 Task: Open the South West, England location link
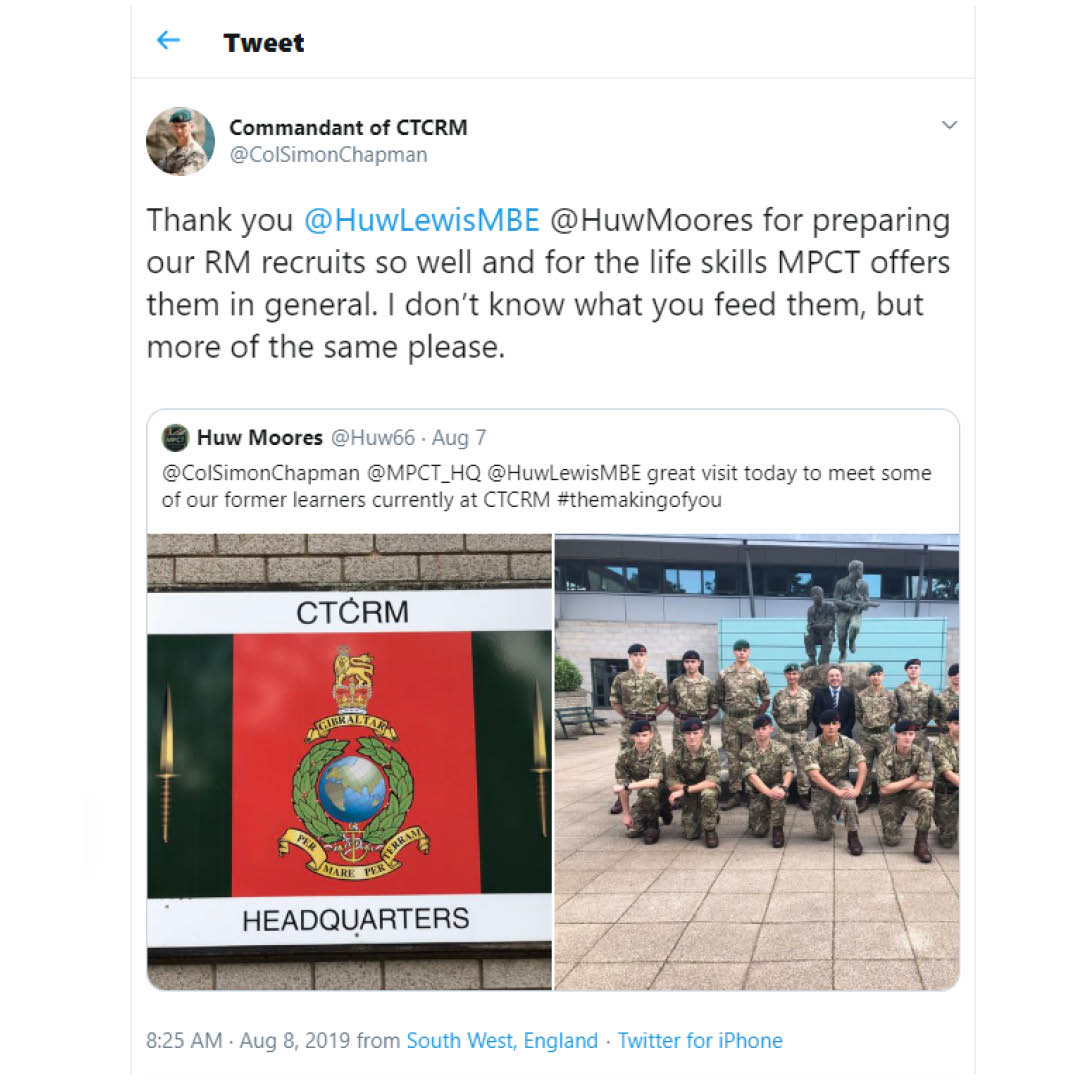[502, 1040]
